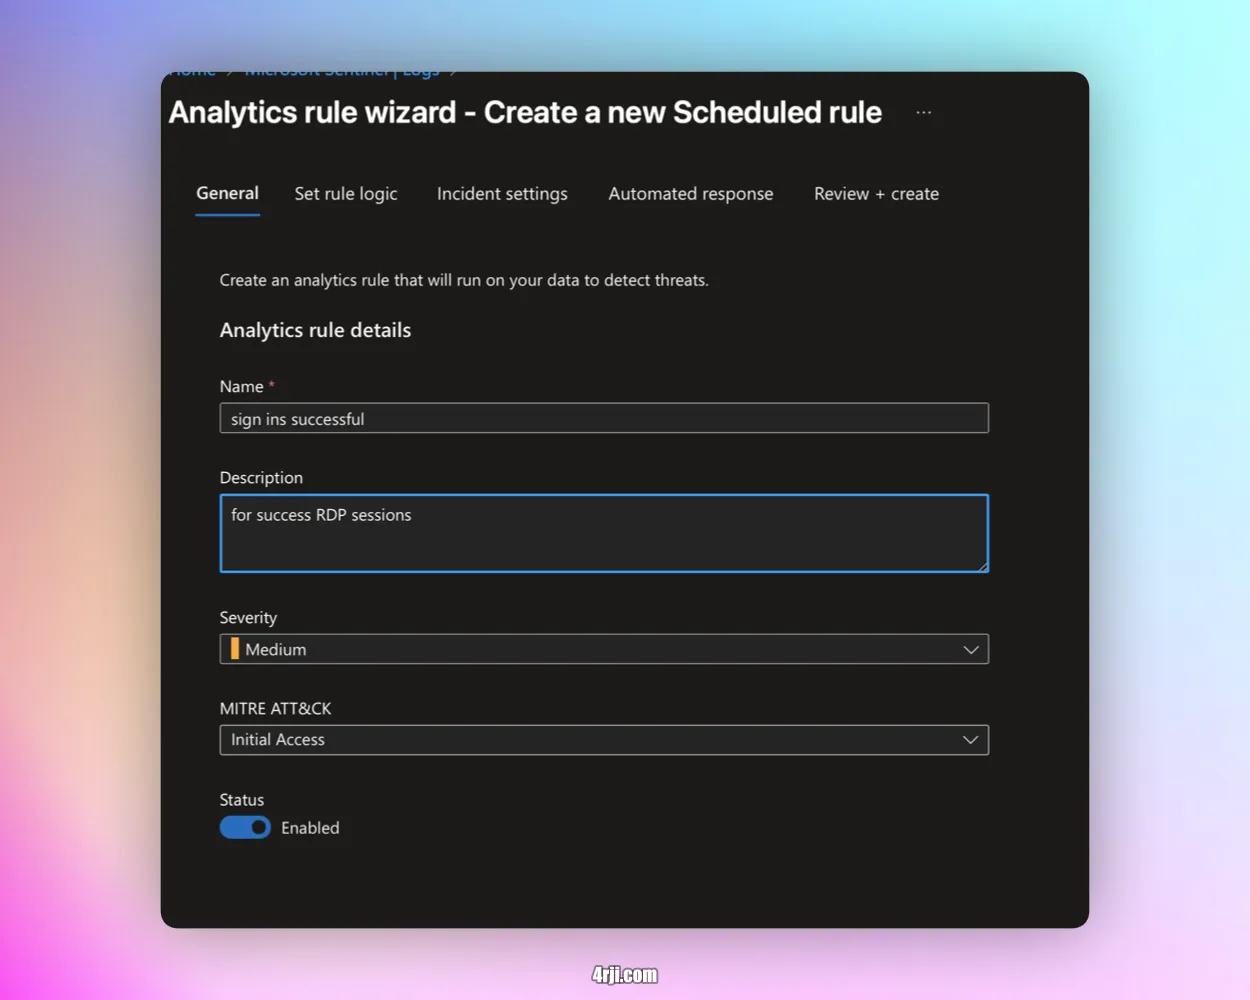Open the Severity dropdown chevron

point(969,649)
